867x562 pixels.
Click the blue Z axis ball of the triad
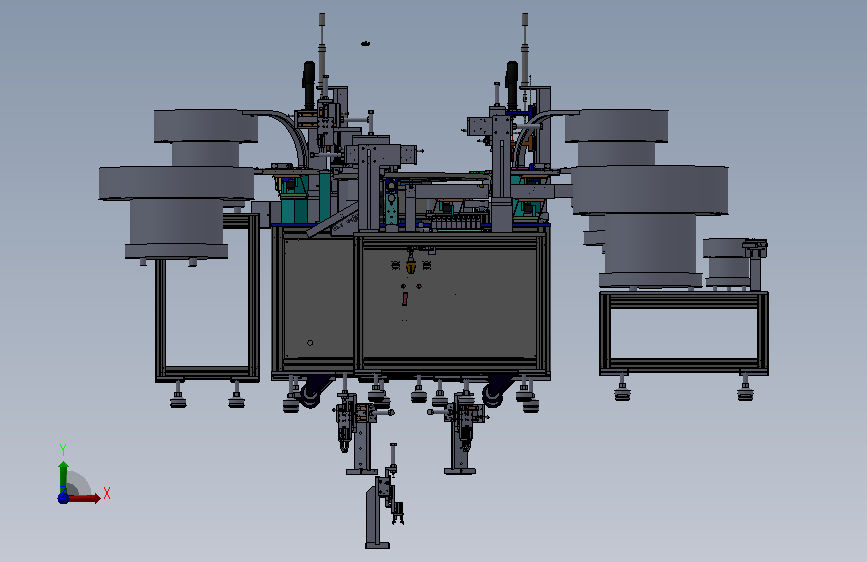pyautogui.click(x=63, y=498)
